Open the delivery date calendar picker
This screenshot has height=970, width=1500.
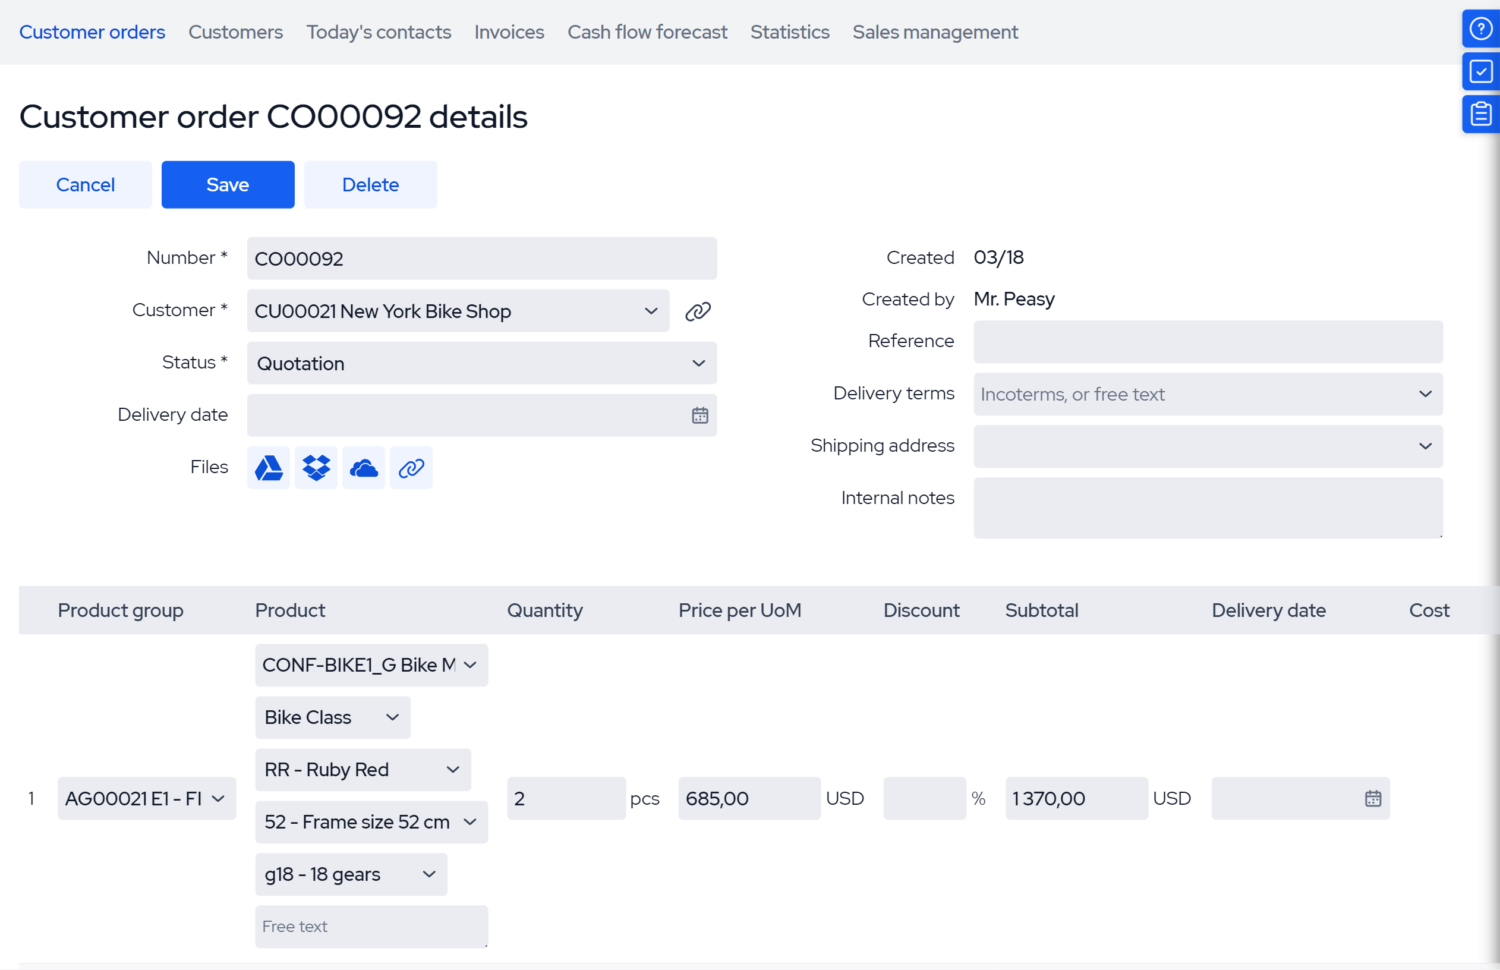tap(701, 415)
